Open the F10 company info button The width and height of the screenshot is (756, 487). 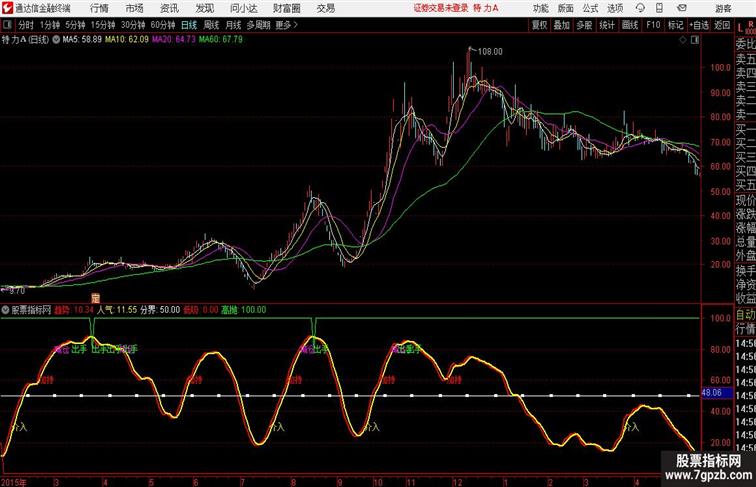coord(653,25)
